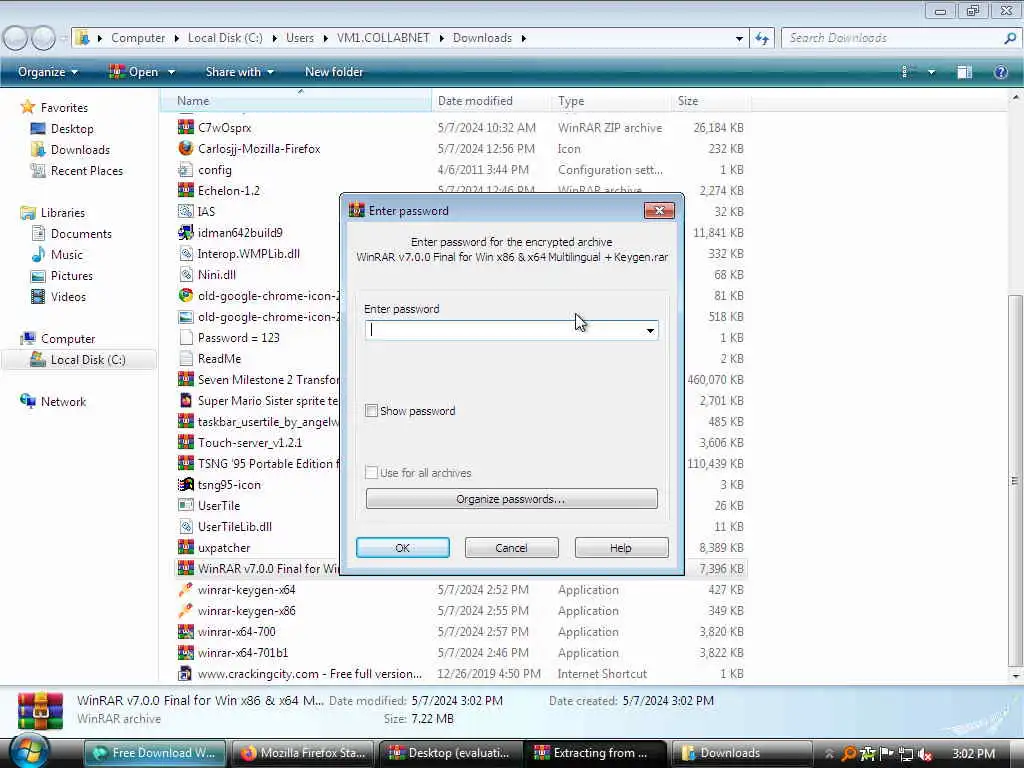Select the winrar-keygen-x64 application icon

tap(185, 590)
